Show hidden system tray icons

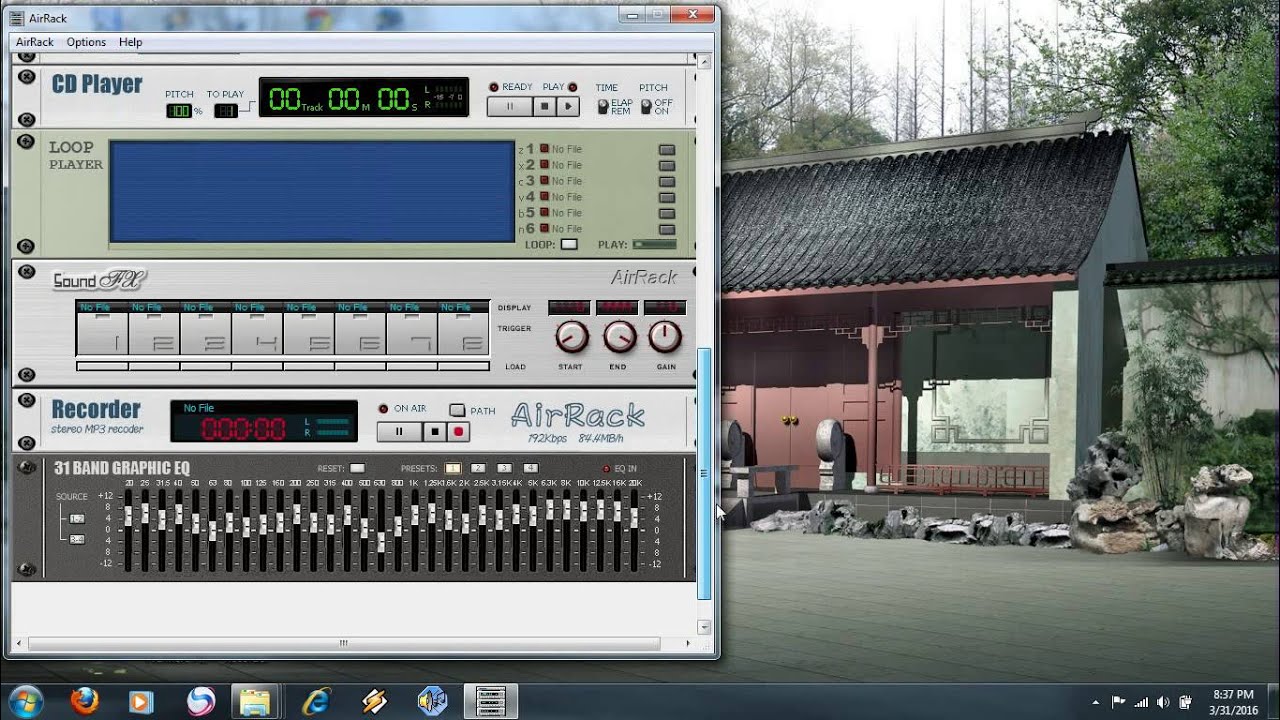pyautogui.click(x=1095, y=702)
